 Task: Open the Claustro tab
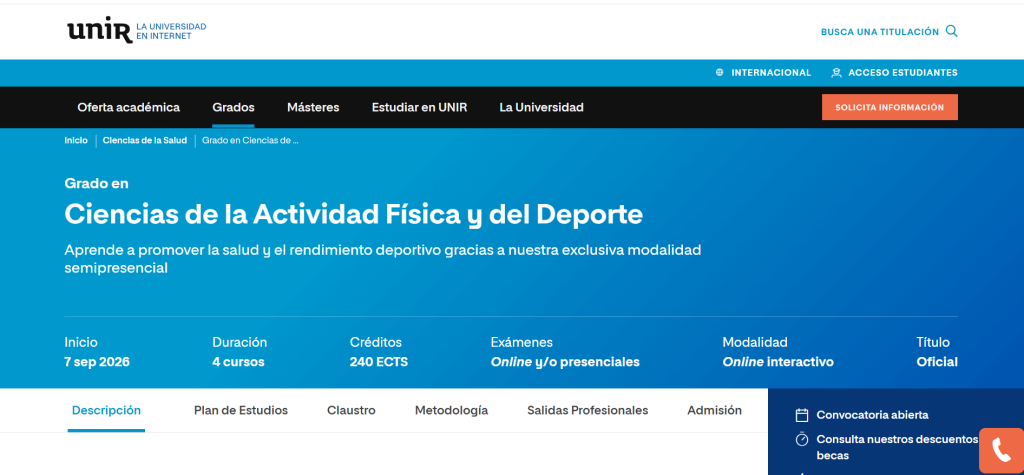pyautogui.click(x=351, y=410)
